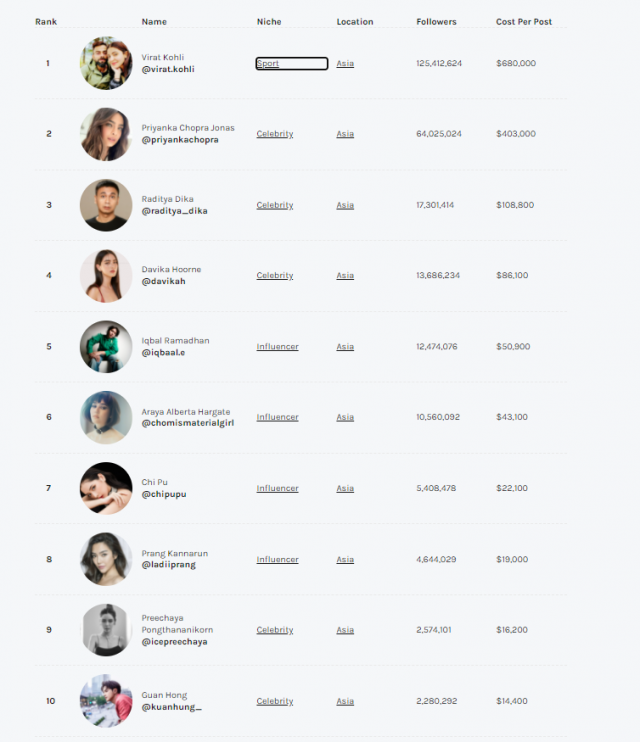Click the Influencer link for Prang Kannarun
The height and width of the screenshot is (742, 640).
277,559
